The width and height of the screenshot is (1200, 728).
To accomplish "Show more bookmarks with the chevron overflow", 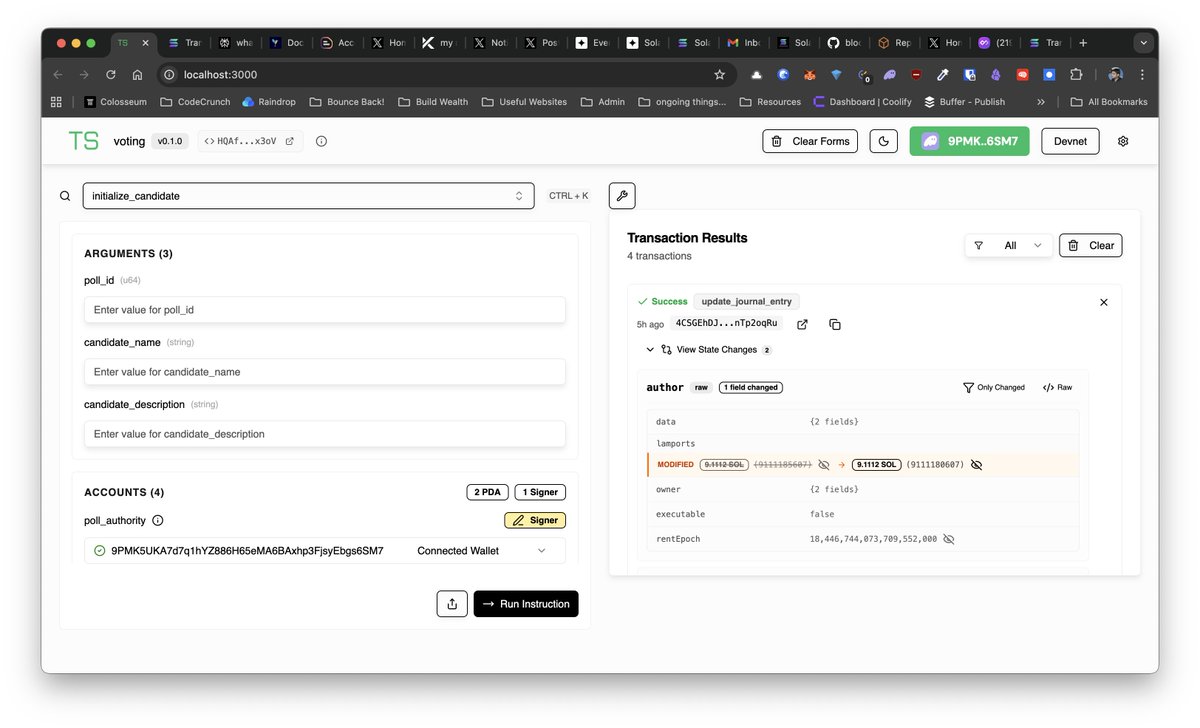I will click(x=1041, y=102).
